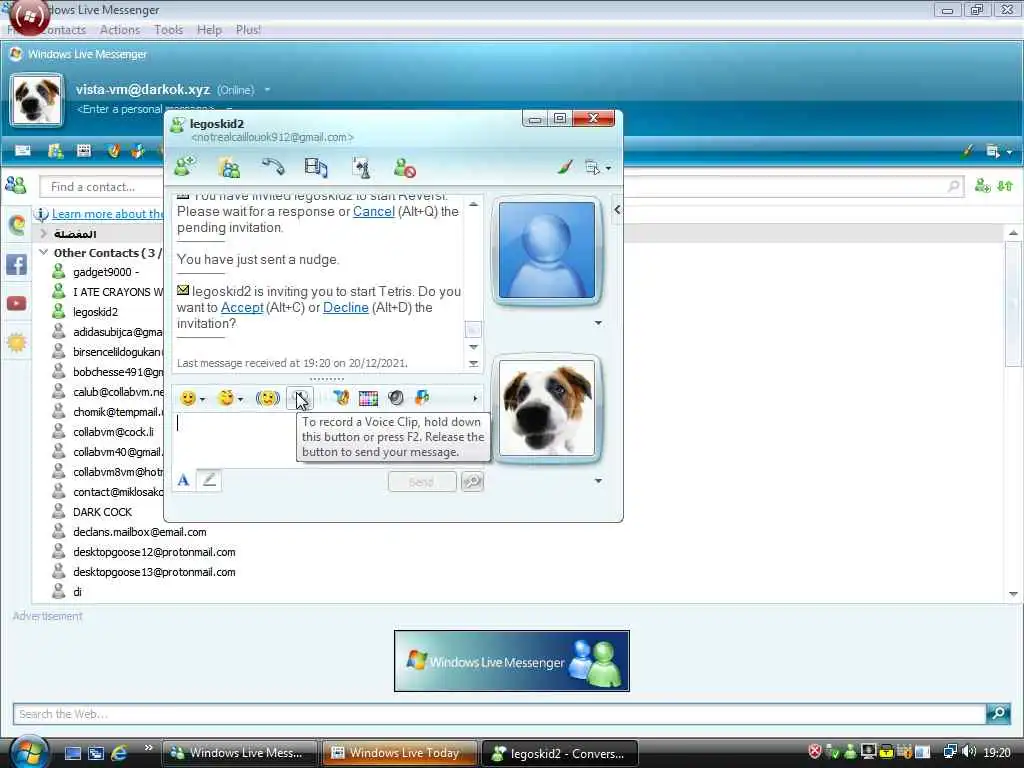Image resolution: width=1024 pixels, height=768 pixels.
Task: Open conversation window show menu dropdown
Action: pyautogui.click(x=598, y=168)
